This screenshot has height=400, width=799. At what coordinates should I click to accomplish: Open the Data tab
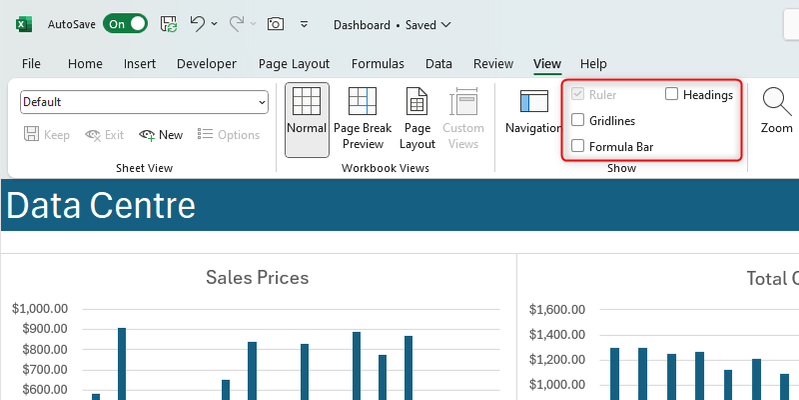pos(439,64)
